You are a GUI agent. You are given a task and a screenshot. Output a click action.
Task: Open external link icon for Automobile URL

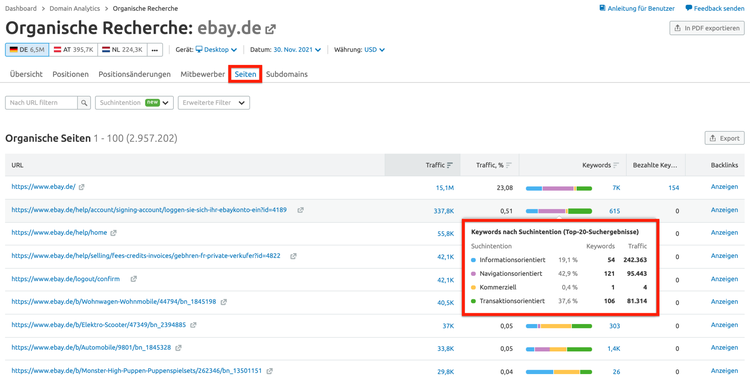[178, 348]
